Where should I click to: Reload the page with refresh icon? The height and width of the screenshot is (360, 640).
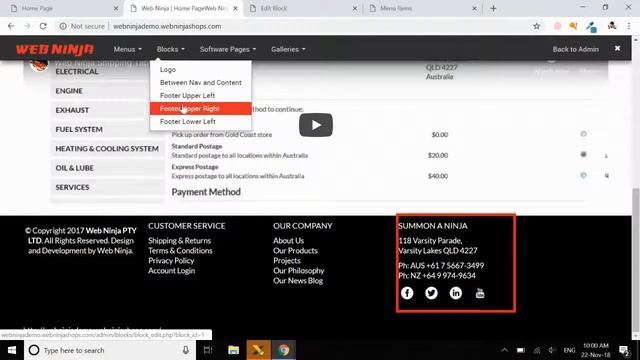pos(43,26)
